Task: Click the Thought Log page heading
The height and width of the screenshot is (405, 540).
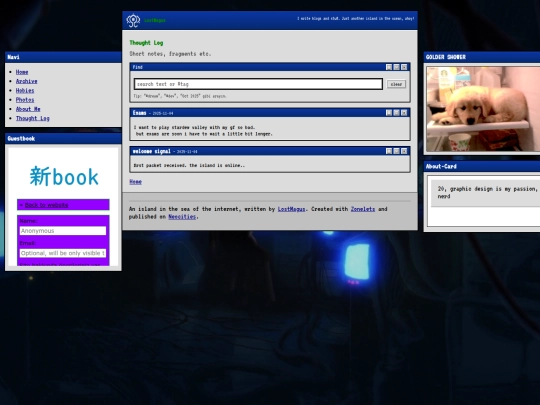Action: [x=146, y=43]
